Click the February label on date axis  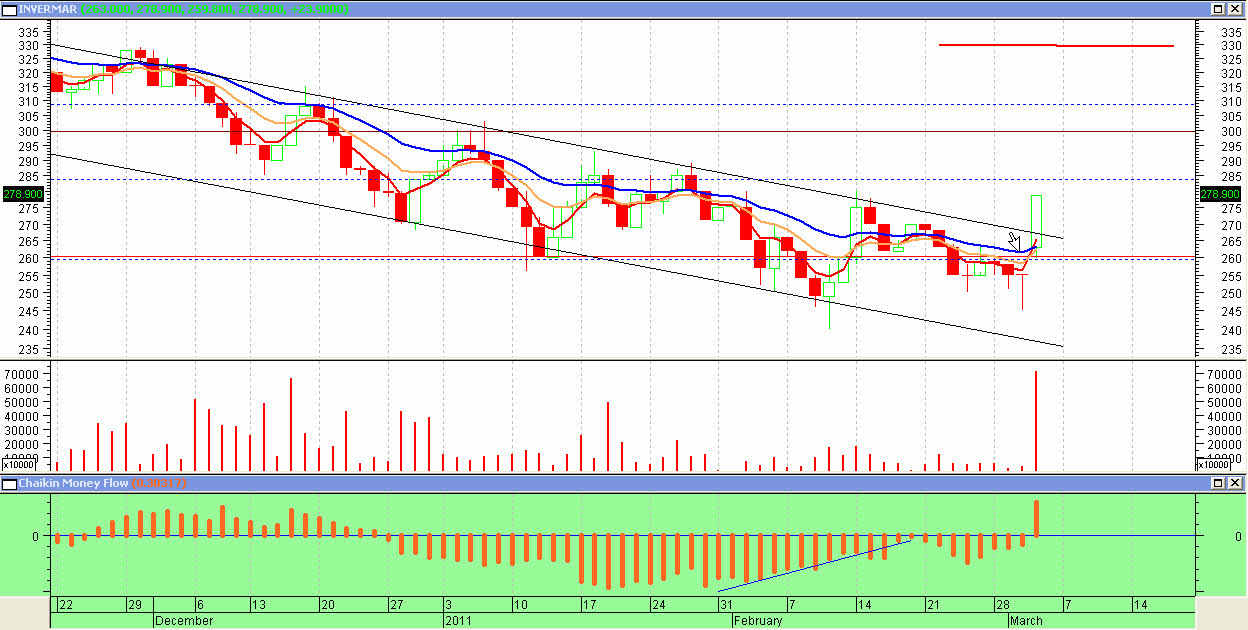coord(758,621)
